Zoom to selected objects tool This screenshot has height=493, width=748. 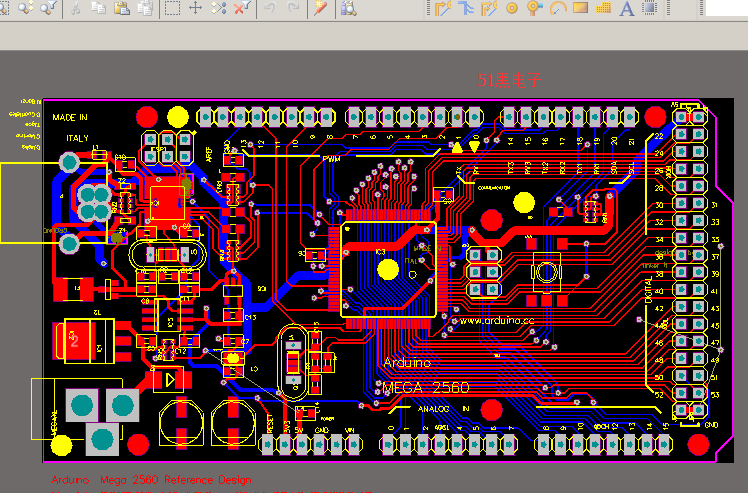[x=26, y=8]
